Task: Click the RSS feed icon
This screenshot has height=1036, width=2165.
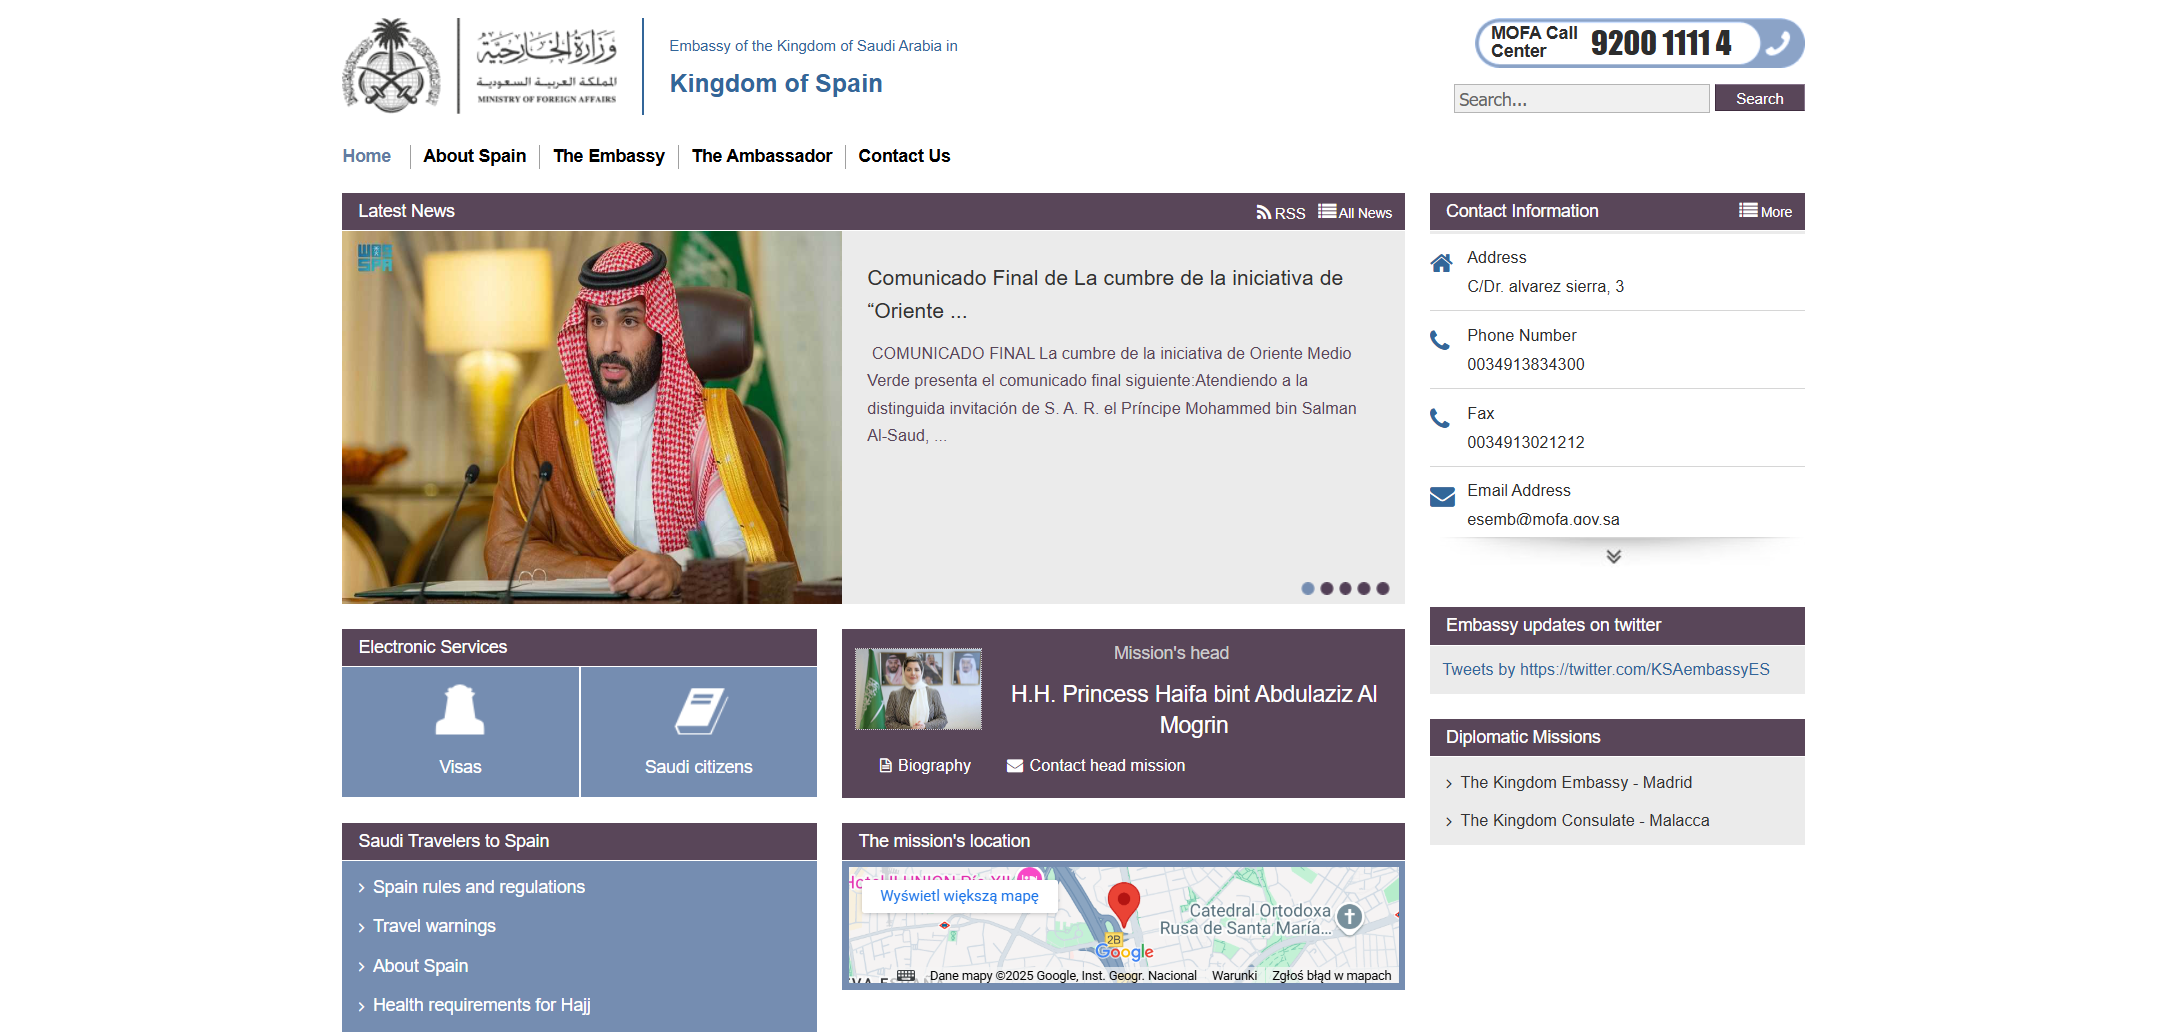Action: point(1263,212)
